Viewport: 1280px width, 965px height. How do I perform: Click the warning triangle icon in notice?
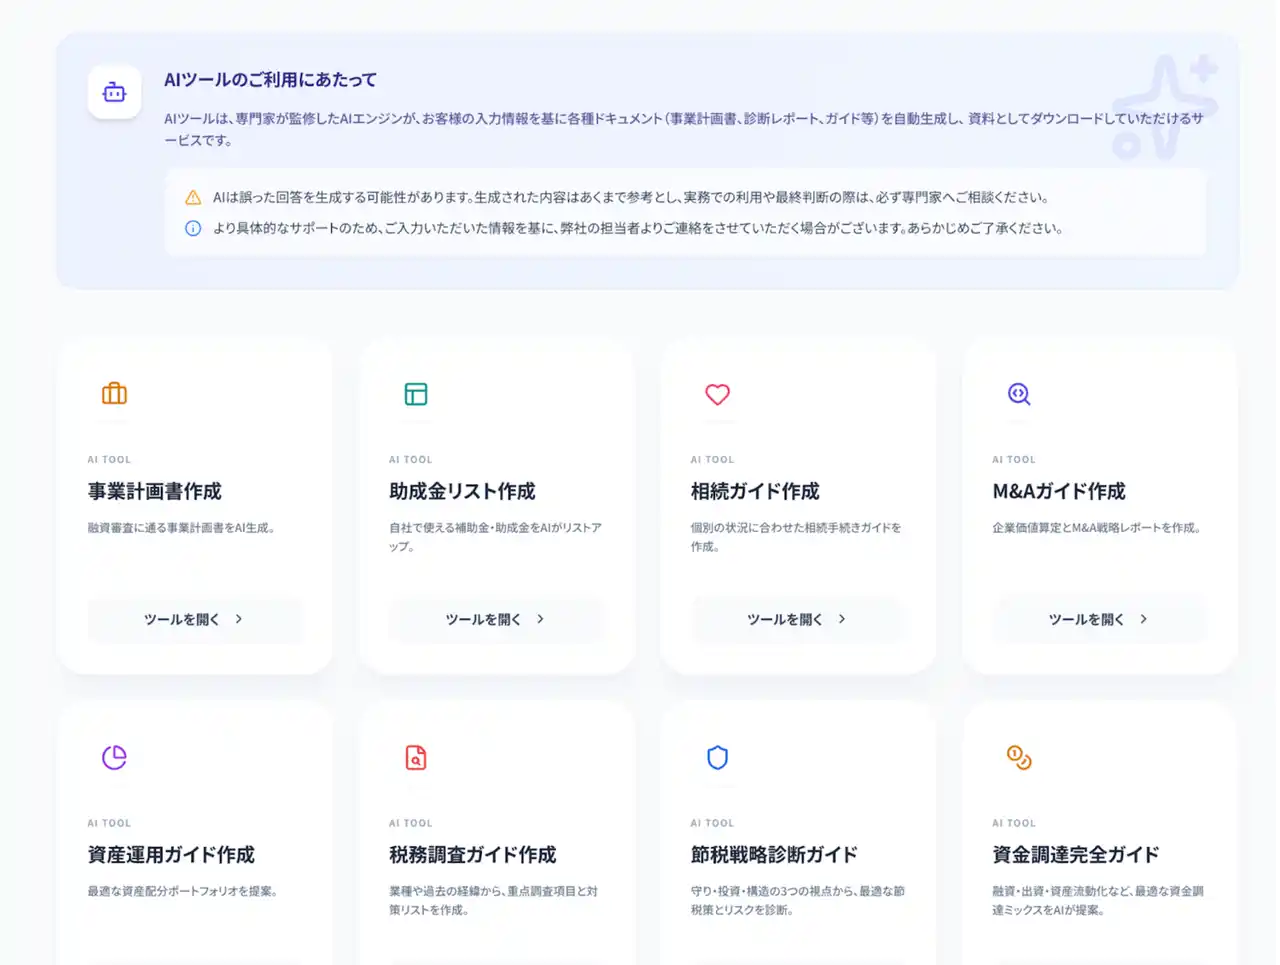[x=193, y=198]
